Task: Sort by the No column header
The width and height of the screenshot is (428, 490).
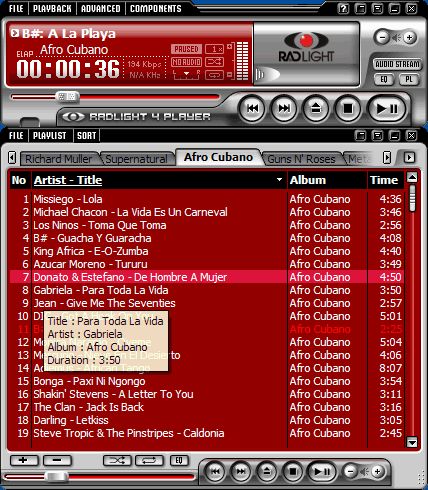Action: point(19,180)
